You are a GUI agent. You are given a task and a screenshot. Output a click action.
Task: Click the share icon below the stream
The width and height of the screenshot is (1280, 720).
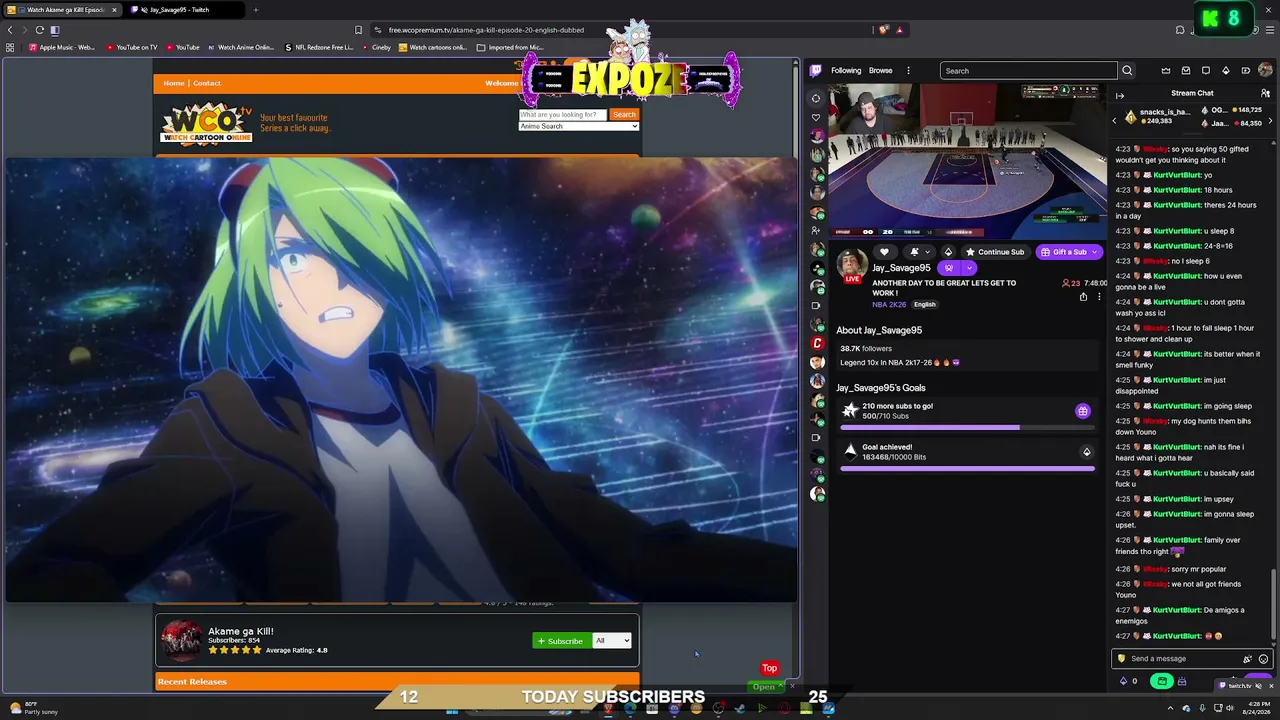1083,297
